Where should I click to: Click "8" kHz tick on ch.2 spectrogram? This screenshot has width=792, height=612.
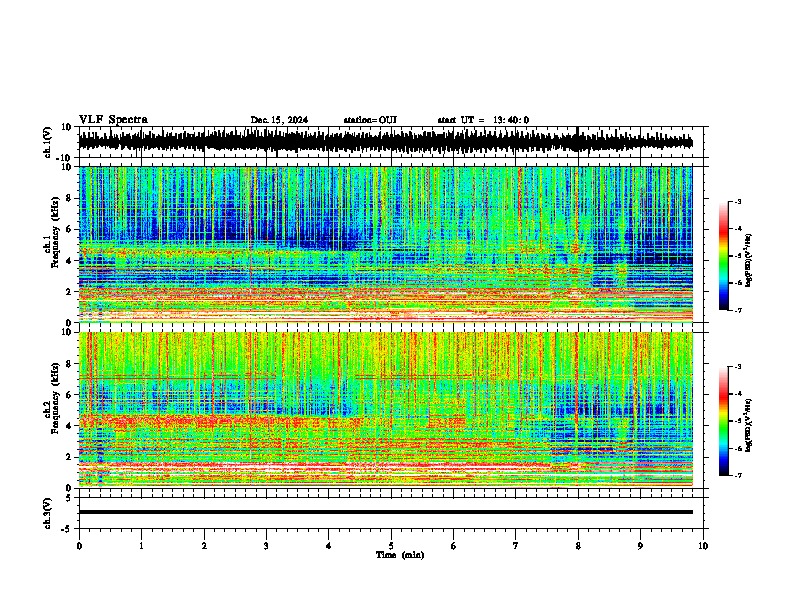pyautogui.click(x=70, y=364)
